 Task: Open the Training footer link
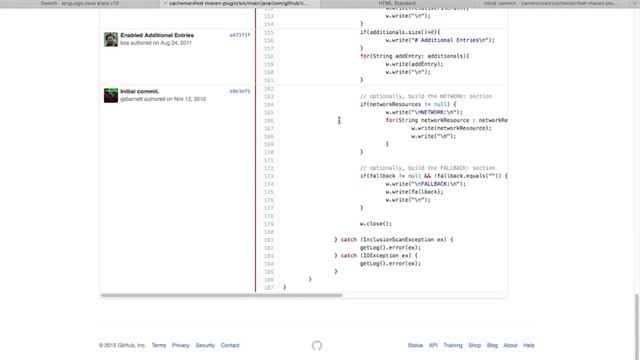[453, 345]
